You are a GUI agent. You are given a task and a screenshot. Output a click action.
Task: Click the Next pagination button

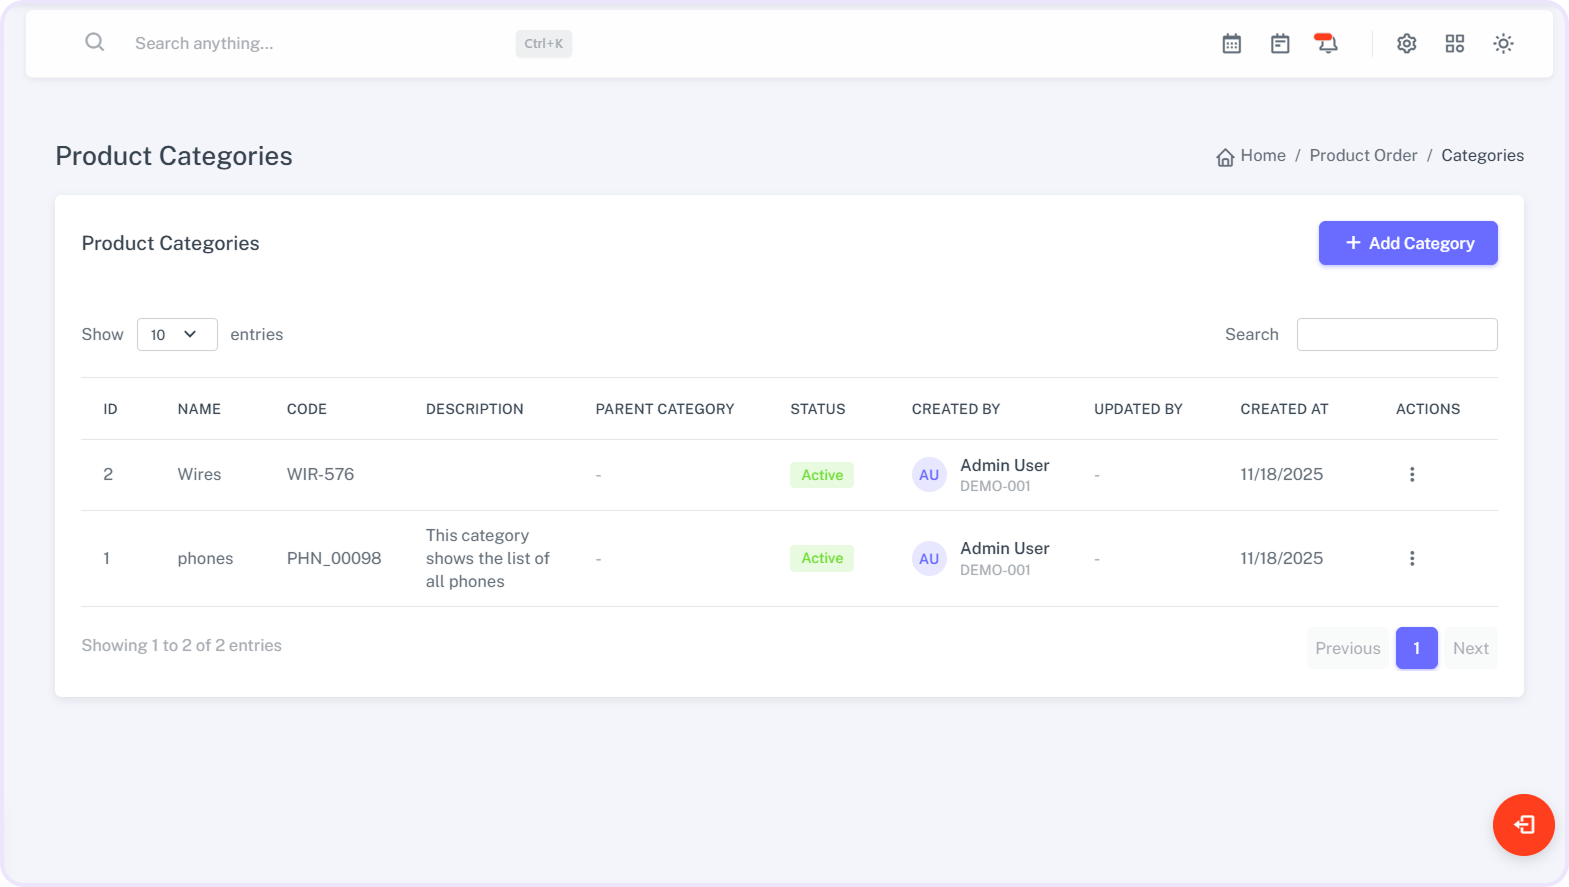point(1470,648)
